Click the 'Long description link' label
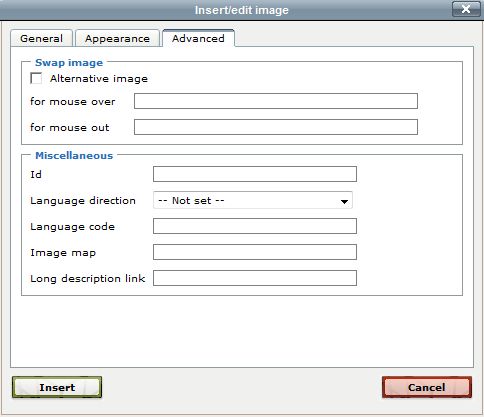This screenshot has height=417, width=484. [x=88, y=278]
